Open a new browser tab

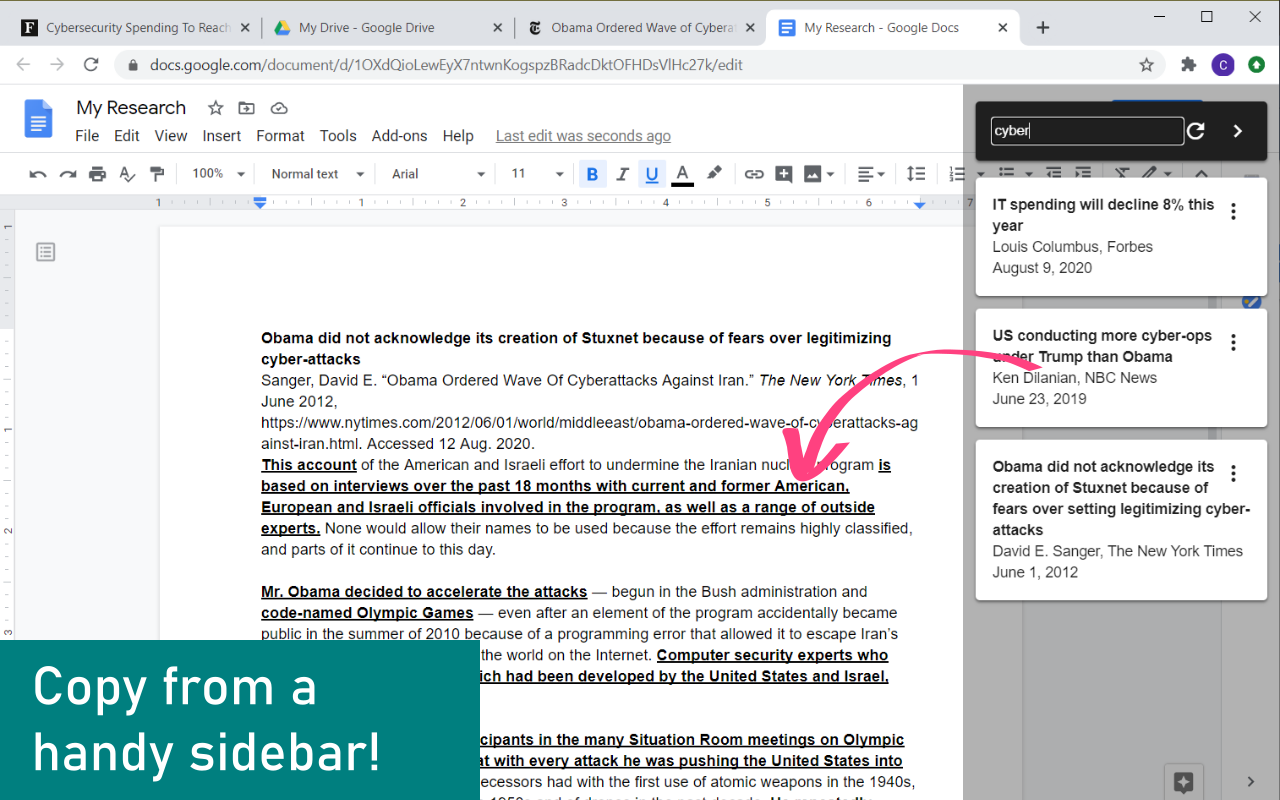coord(1043,28)
